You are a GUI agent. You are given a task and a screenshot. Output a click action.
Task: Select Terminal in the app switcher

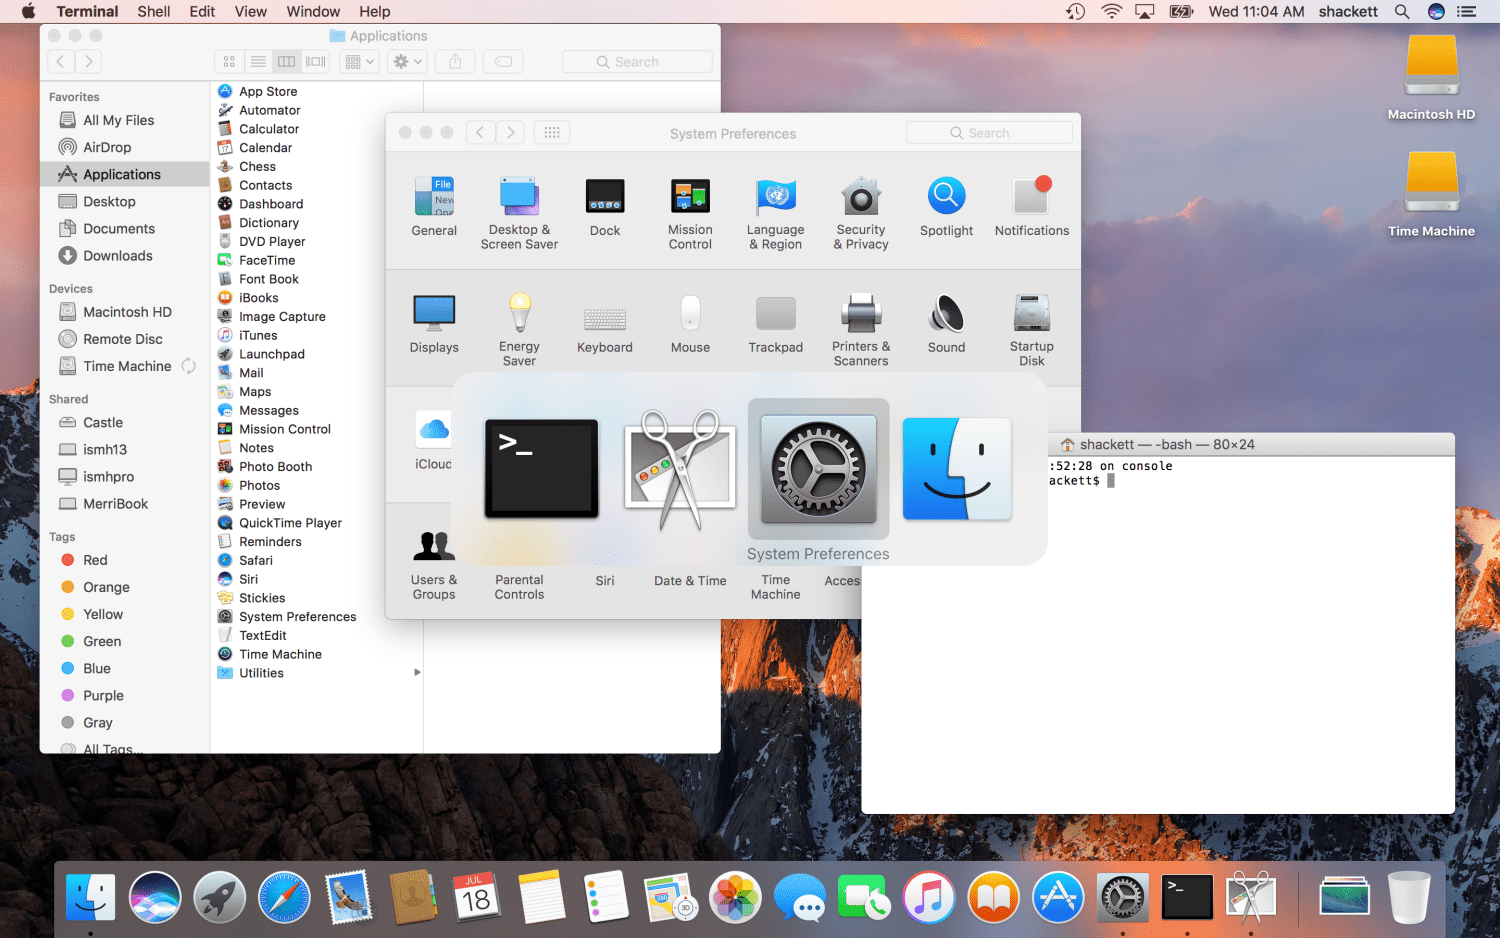click(x=542, y=469)
